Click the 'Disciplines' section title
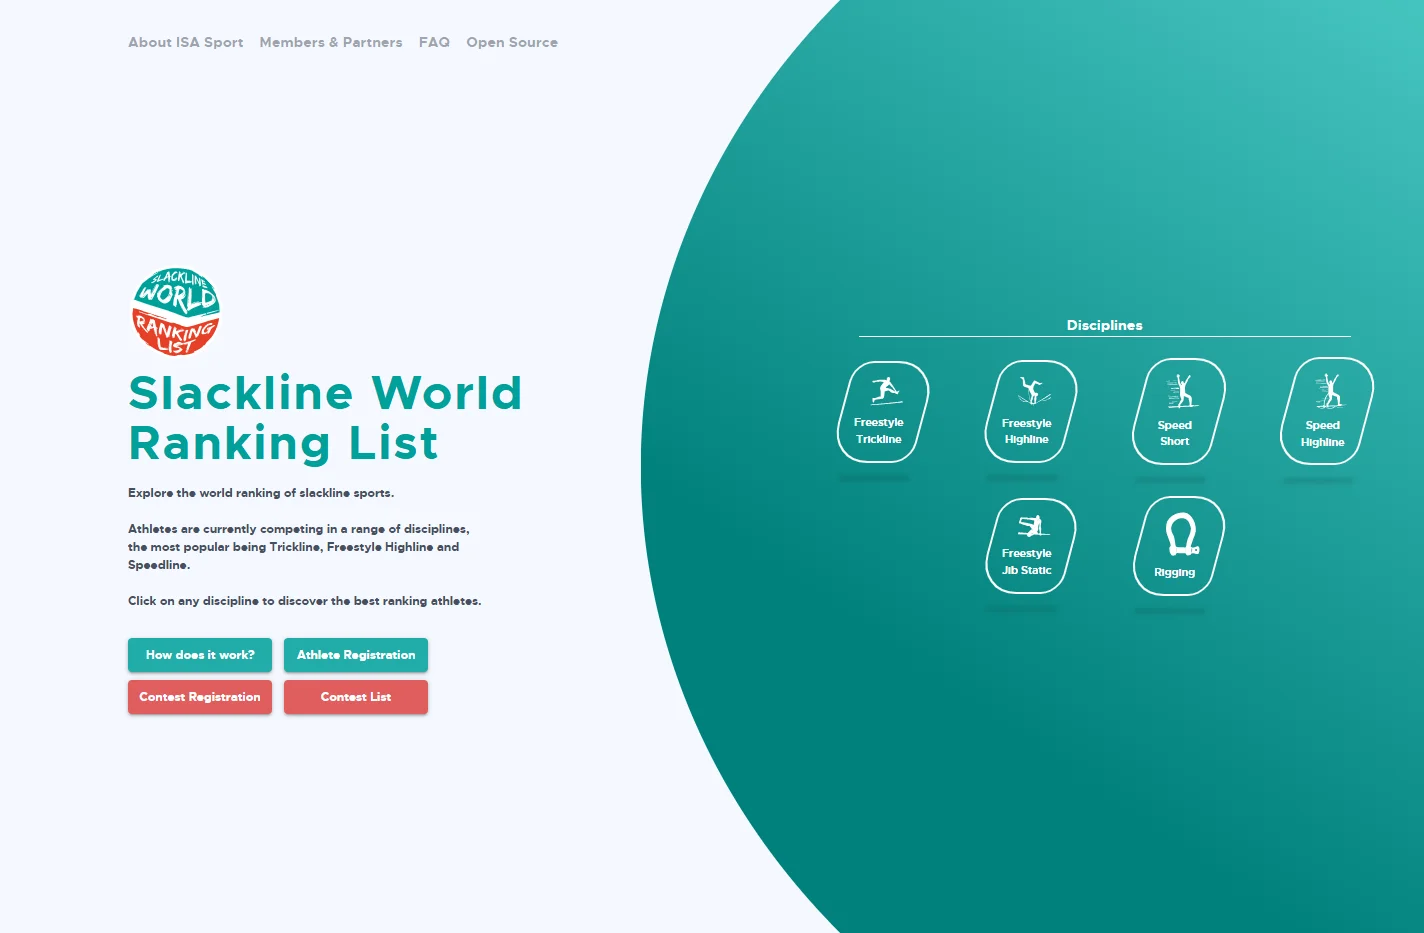 pos(1104,325)
